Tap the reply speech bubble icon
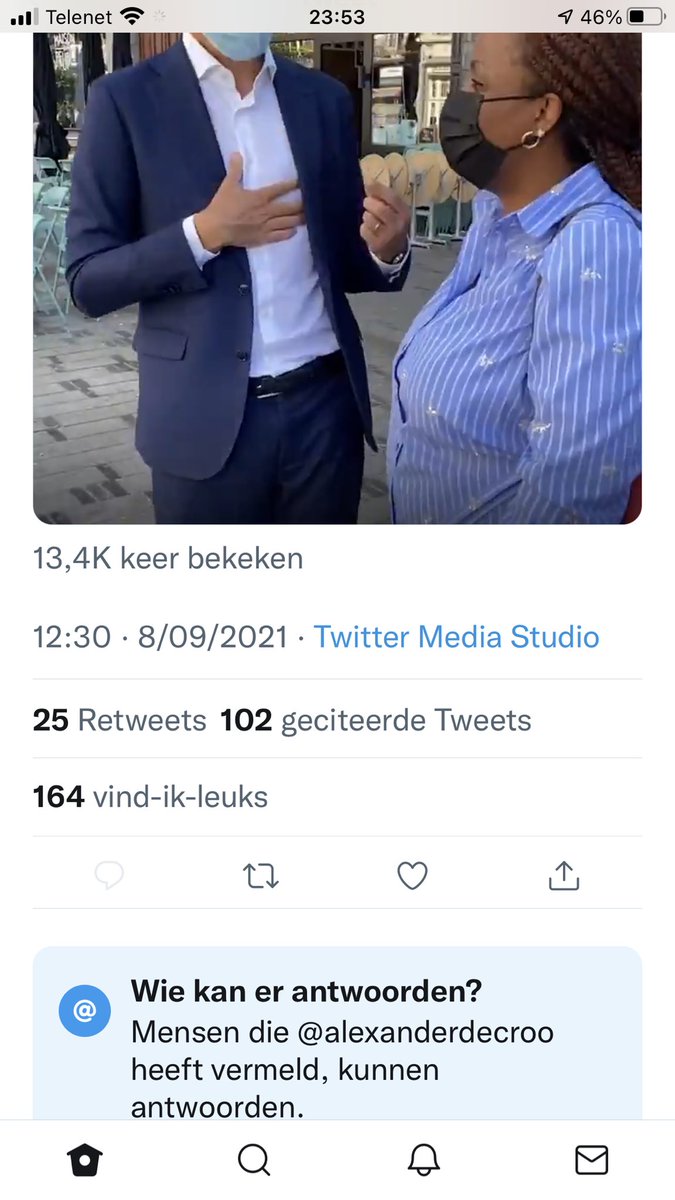The image size is (675, 1200). (109, 876)
